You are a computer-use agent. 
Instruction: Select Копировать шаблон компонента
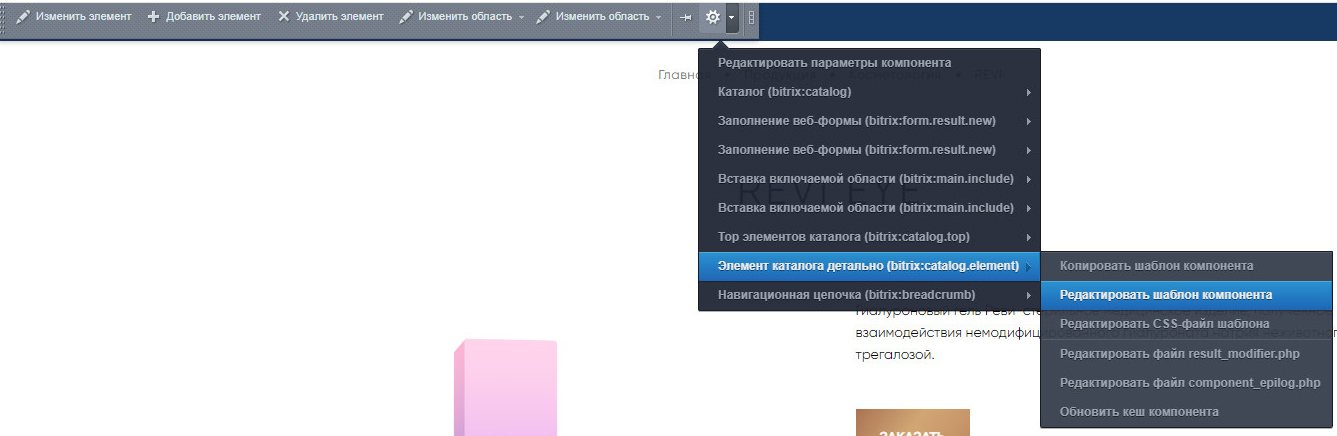pyautogui.click(x=1156, y=266)
